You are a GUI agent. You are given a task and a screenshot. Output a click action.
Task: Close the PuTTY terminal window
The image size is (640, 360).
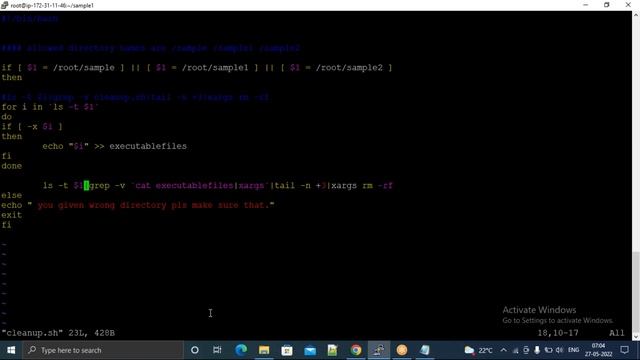(x=628, y=5)
